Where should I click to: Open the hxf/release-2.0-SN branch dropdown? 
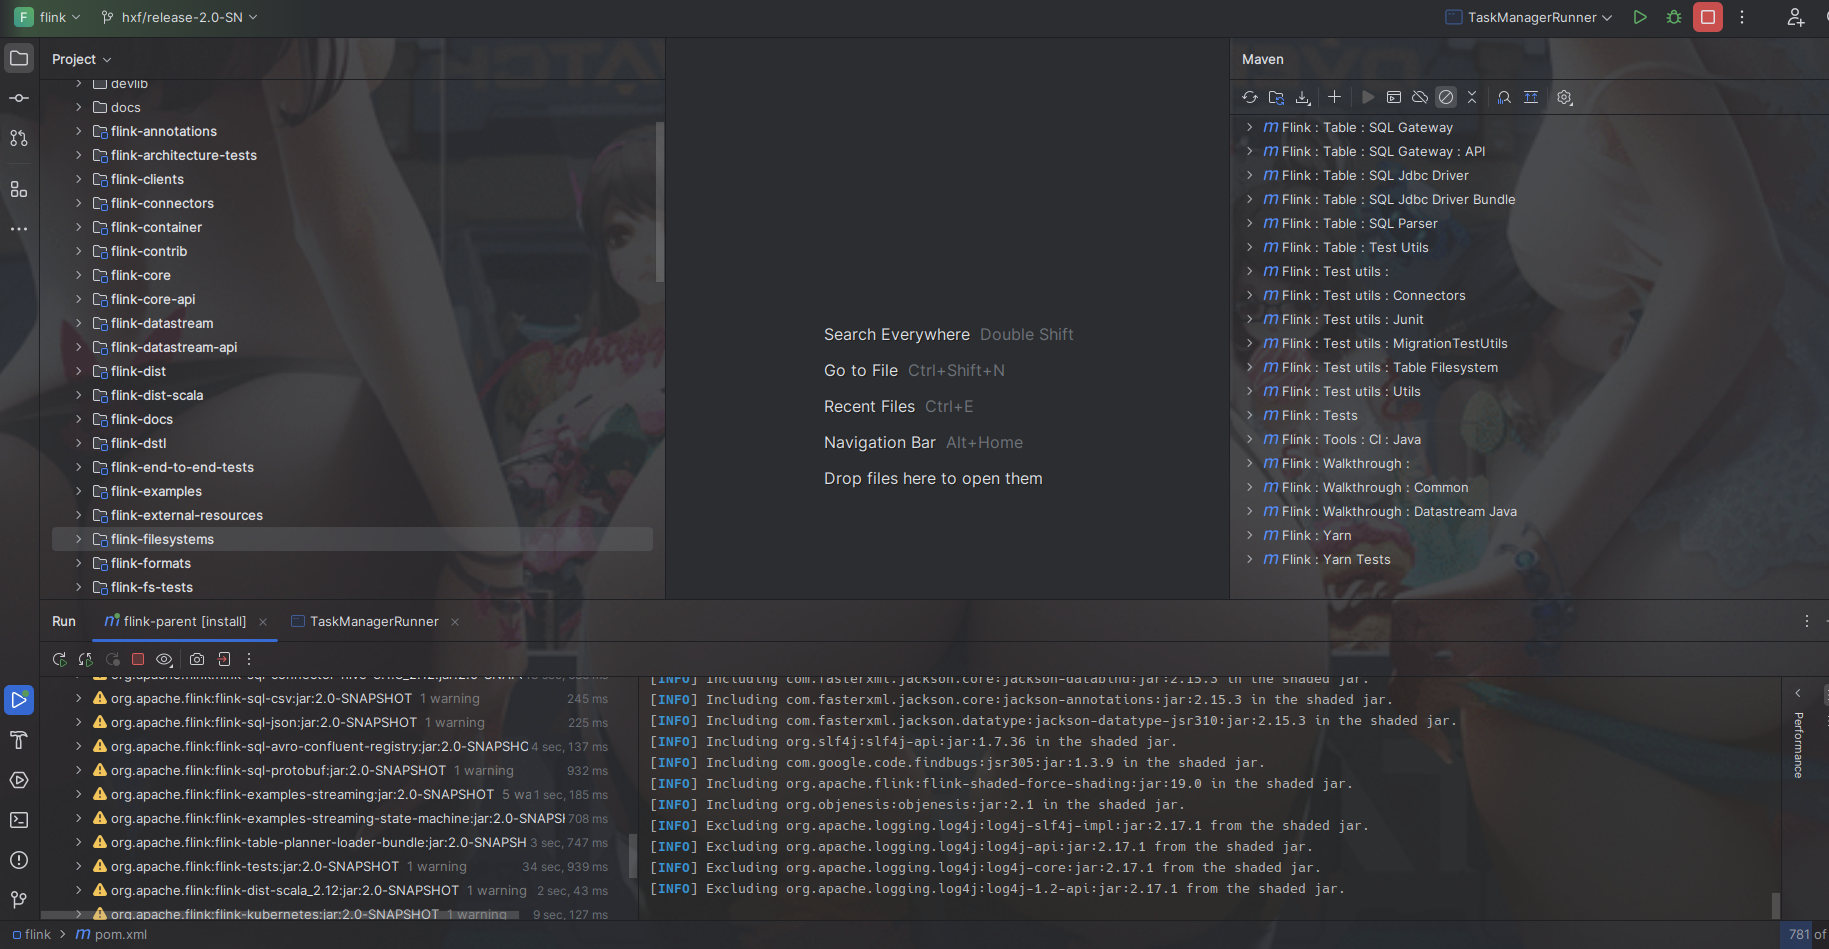click(x=180, y=17)
